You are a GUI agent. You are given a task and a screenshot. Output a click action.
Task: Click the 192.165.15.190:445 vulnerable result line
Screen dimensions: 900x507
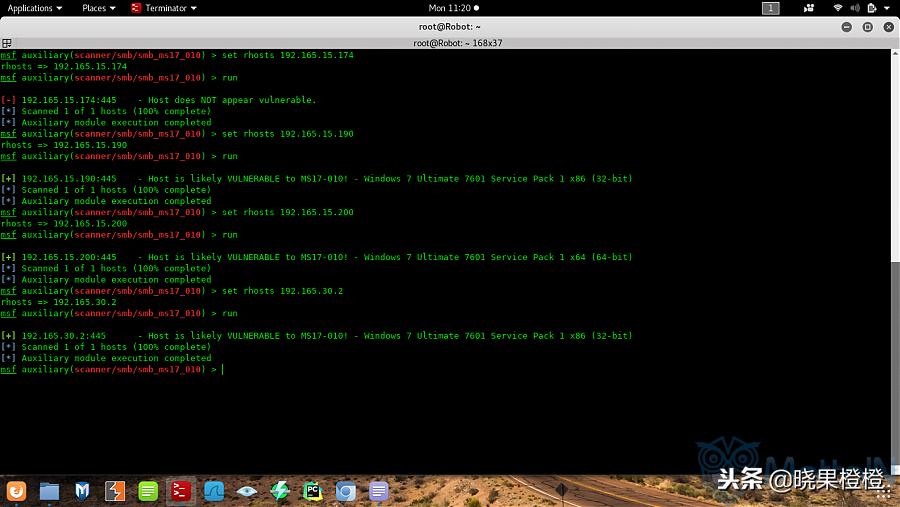point(316,179)
